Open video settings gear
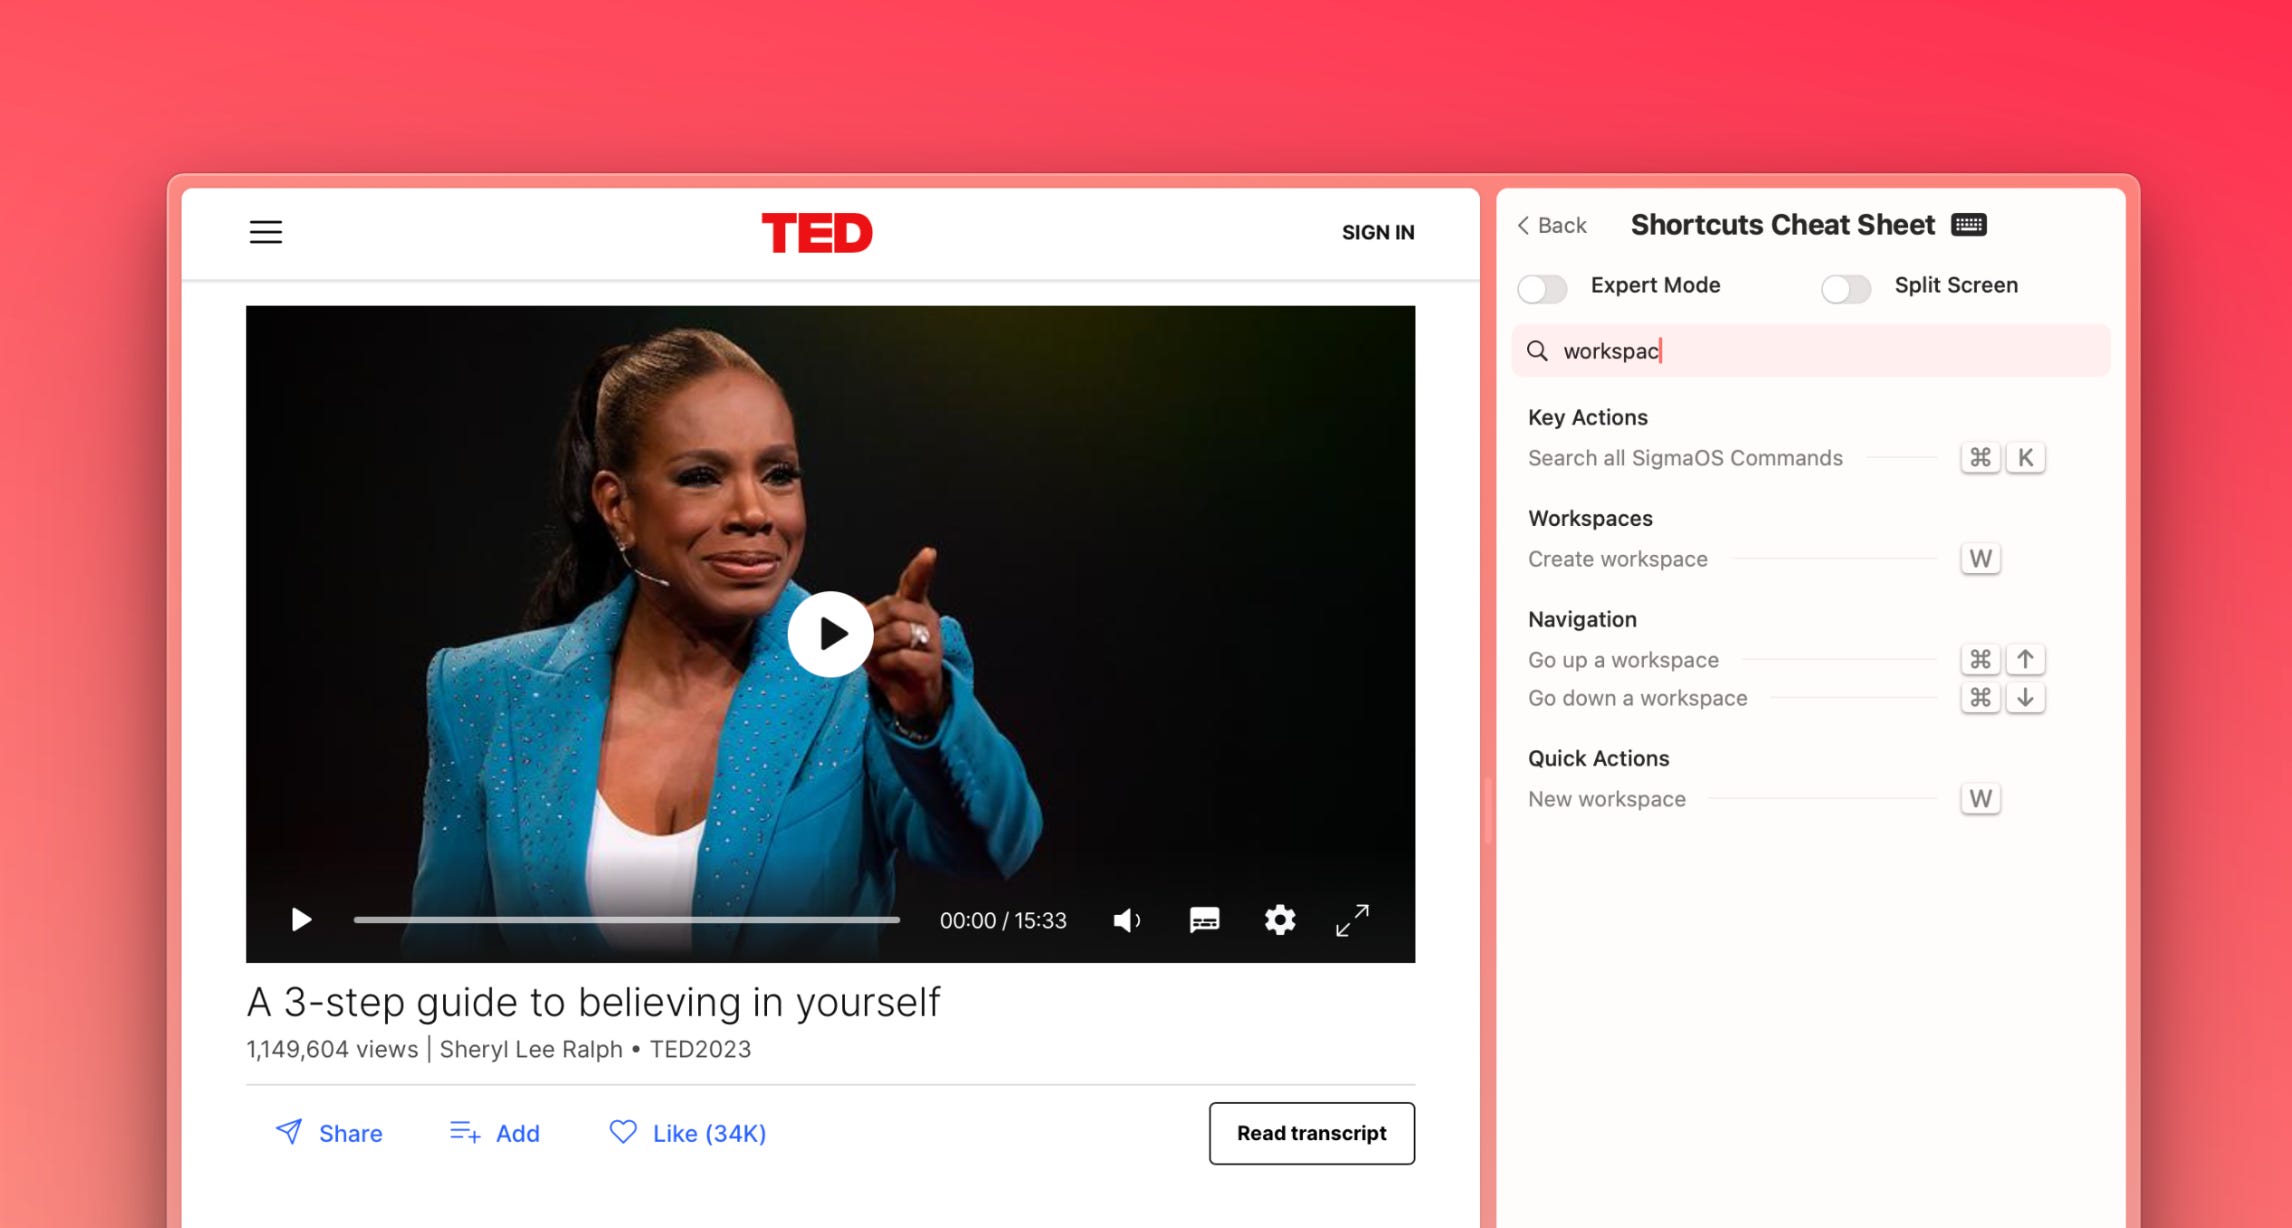2292x1228 pixels. 1279,920
